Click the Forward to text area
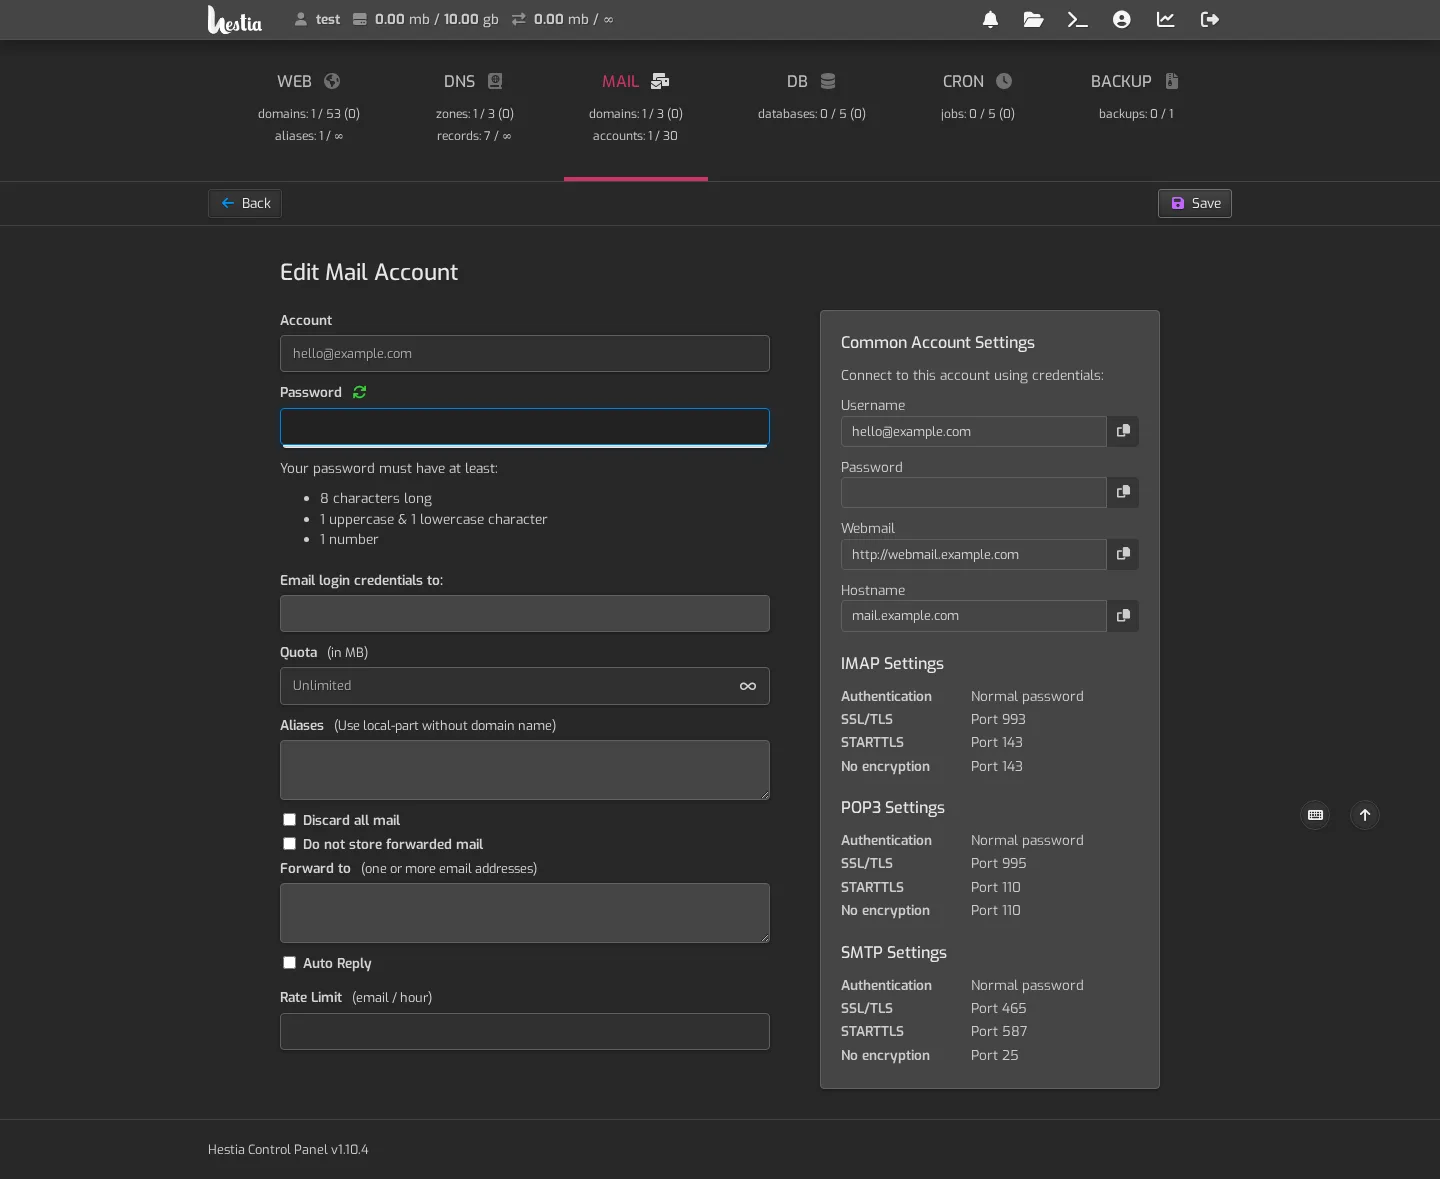1440x1179 pixels. pyautogui.click(x=525, y=913)
